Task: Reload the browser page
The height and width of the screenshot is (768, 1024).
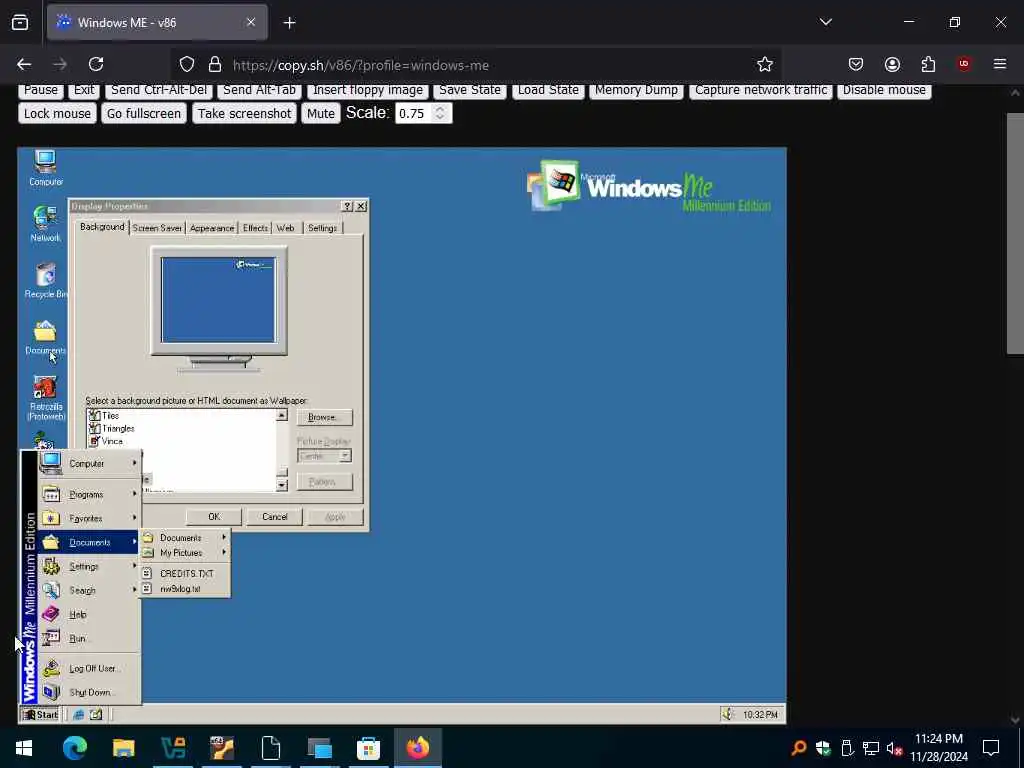Action: tap(96, 64)
